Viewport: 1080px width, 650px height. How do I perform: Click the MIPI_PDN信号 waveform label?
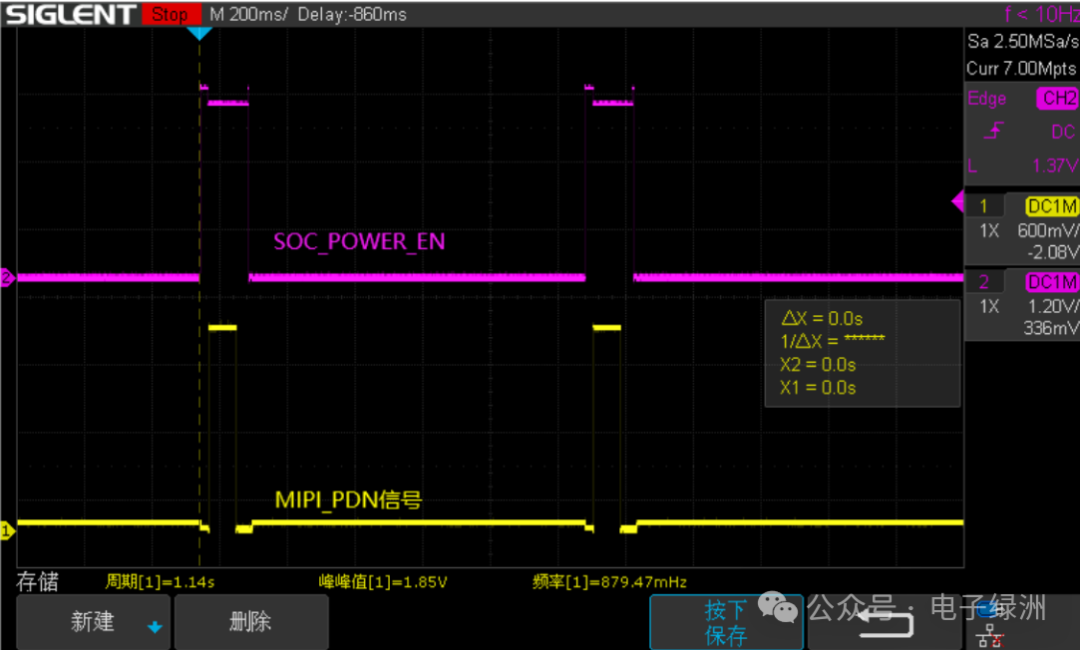[x=348, y=499]
